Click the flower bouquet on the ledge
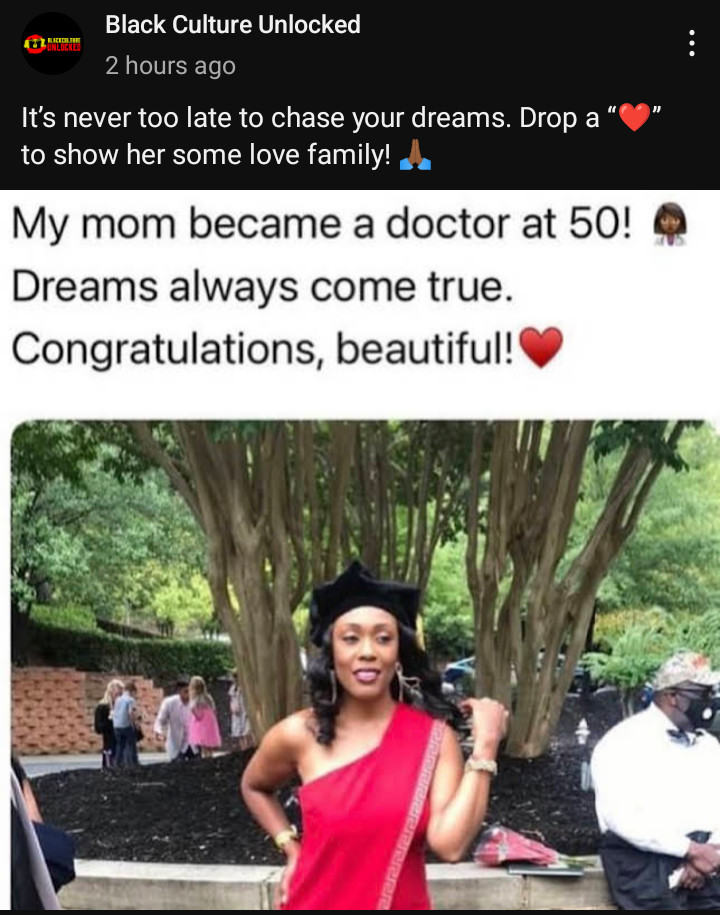720x915 pixels. (x=518, y=847)
